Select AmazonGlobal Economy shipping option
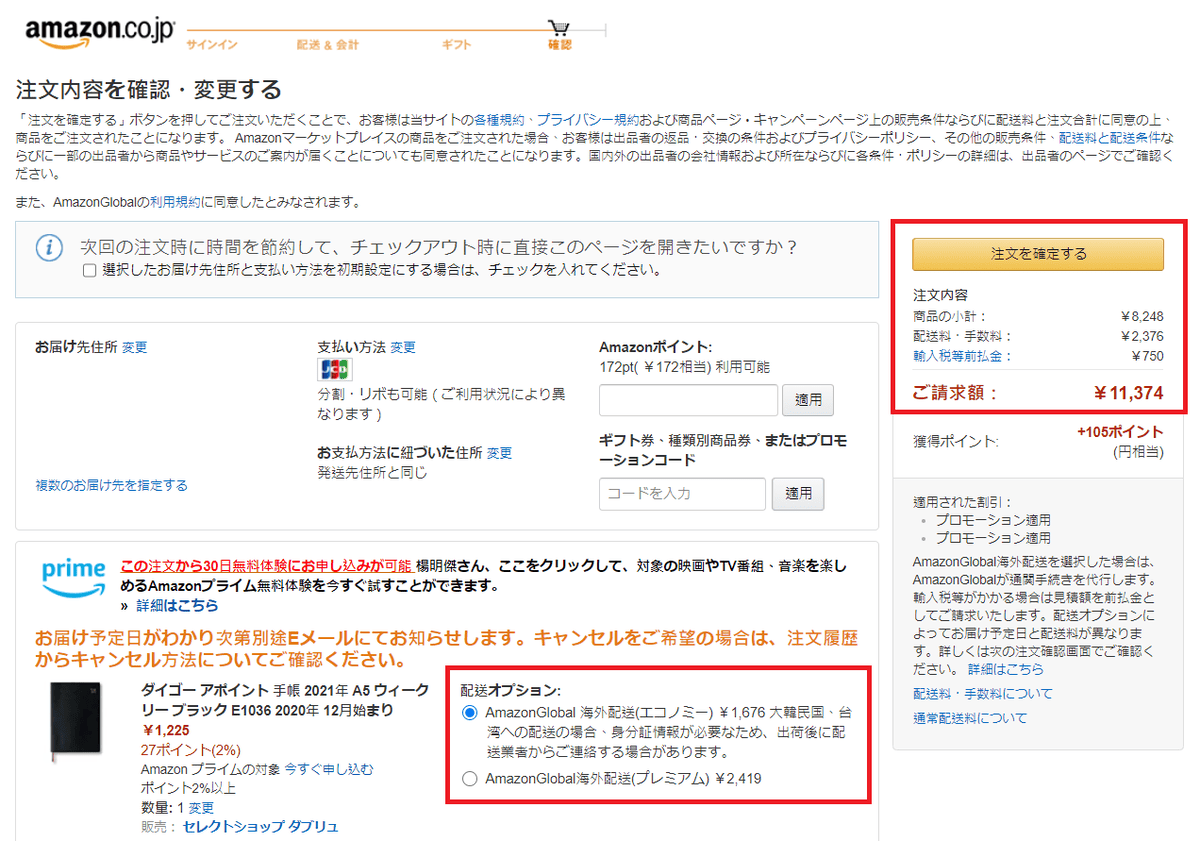 (469, 713)
